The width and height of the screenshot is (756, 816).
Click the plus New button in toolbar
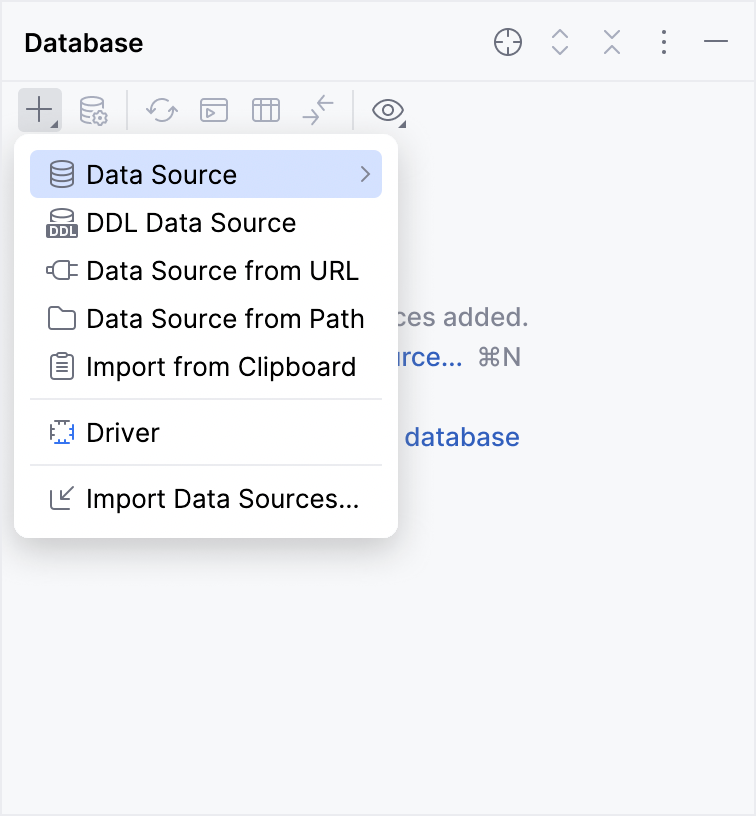(38, 110)
